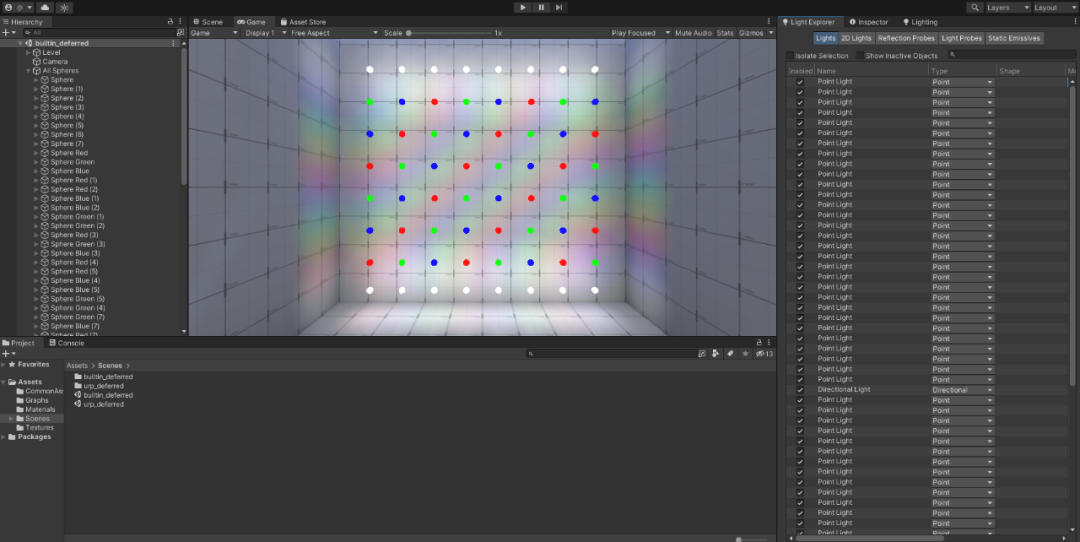Viewport: 1080px width, 542px height.
Task: Open the Inspector tab
Action: point(868,21)
